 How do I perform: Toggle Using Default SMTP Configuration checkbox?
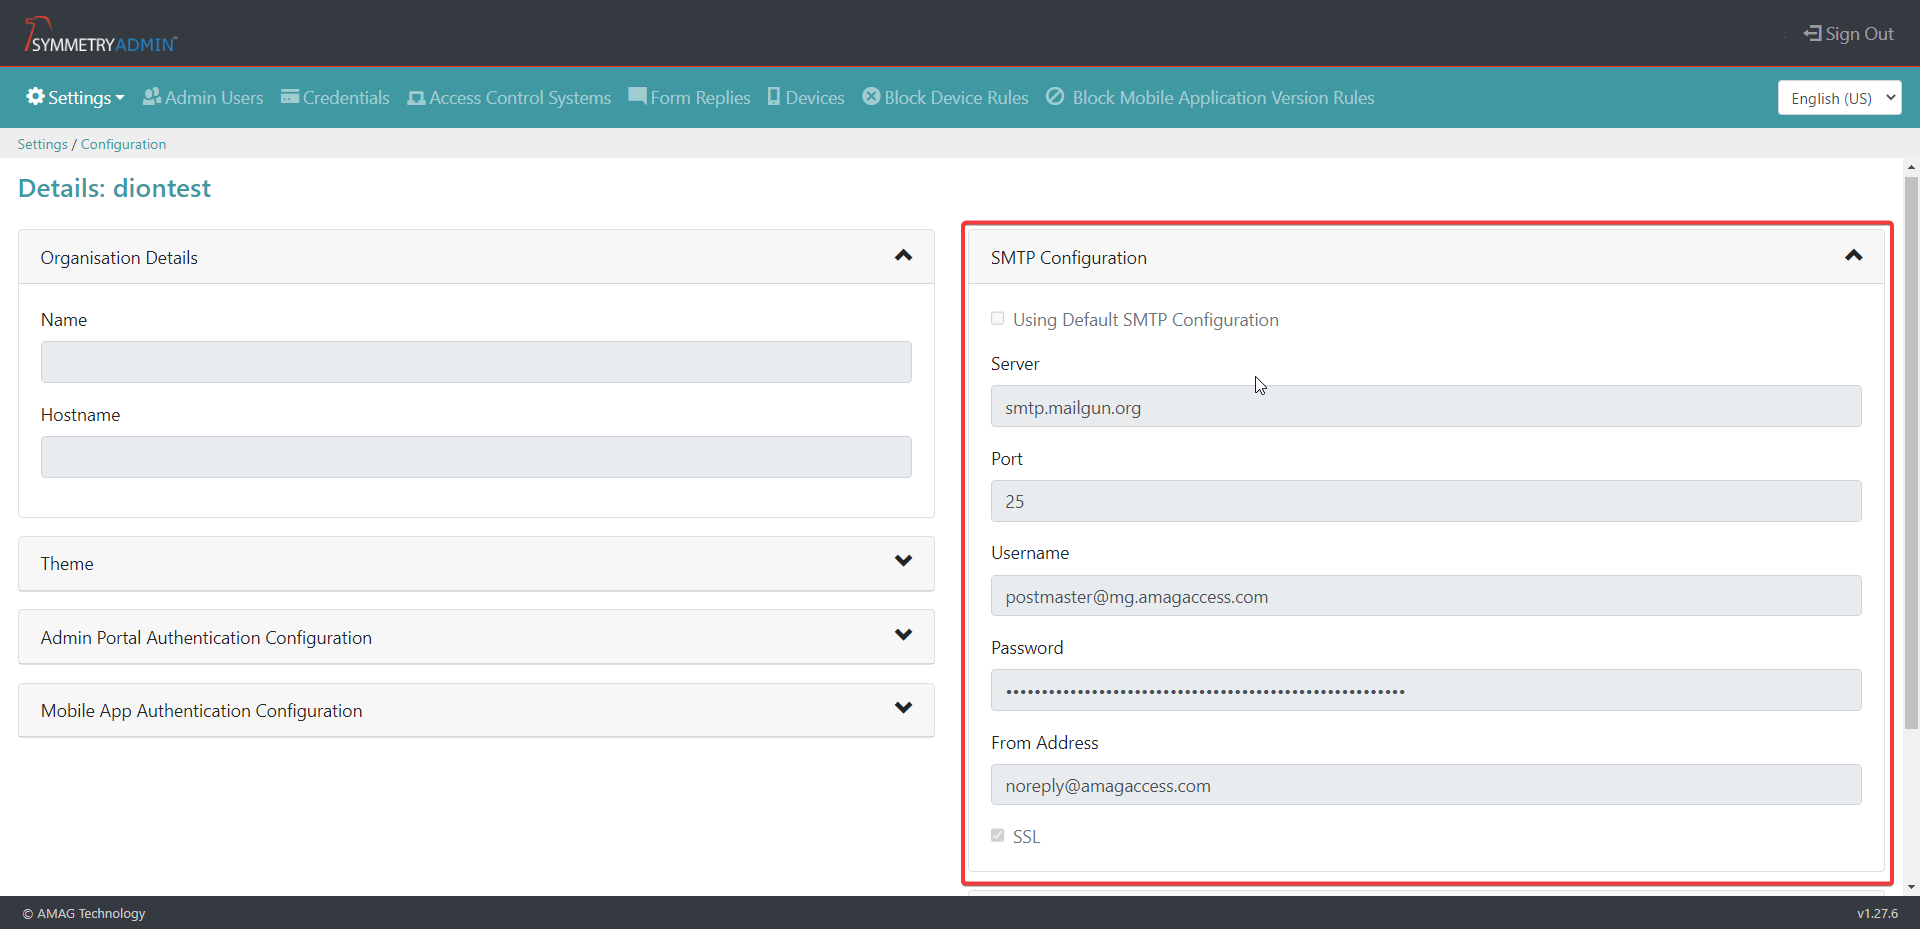997,318
